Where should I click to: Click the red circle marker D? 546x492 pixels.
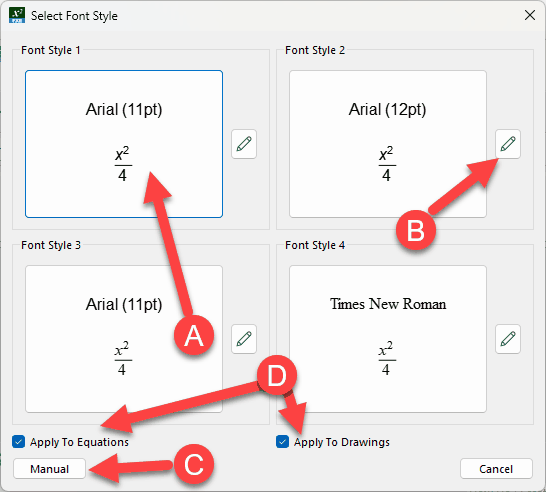(277, 375)
